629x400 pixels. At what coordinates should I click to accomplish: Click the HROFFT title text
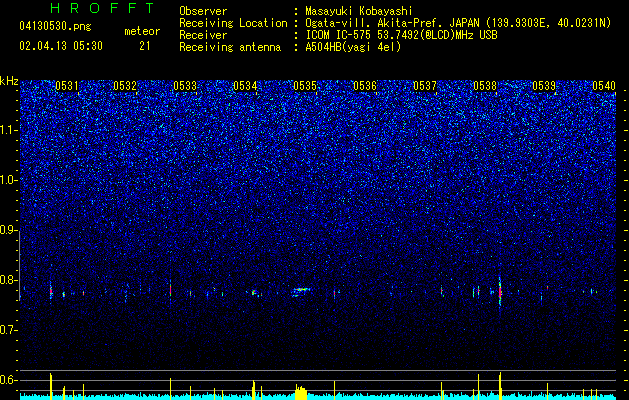103,8
